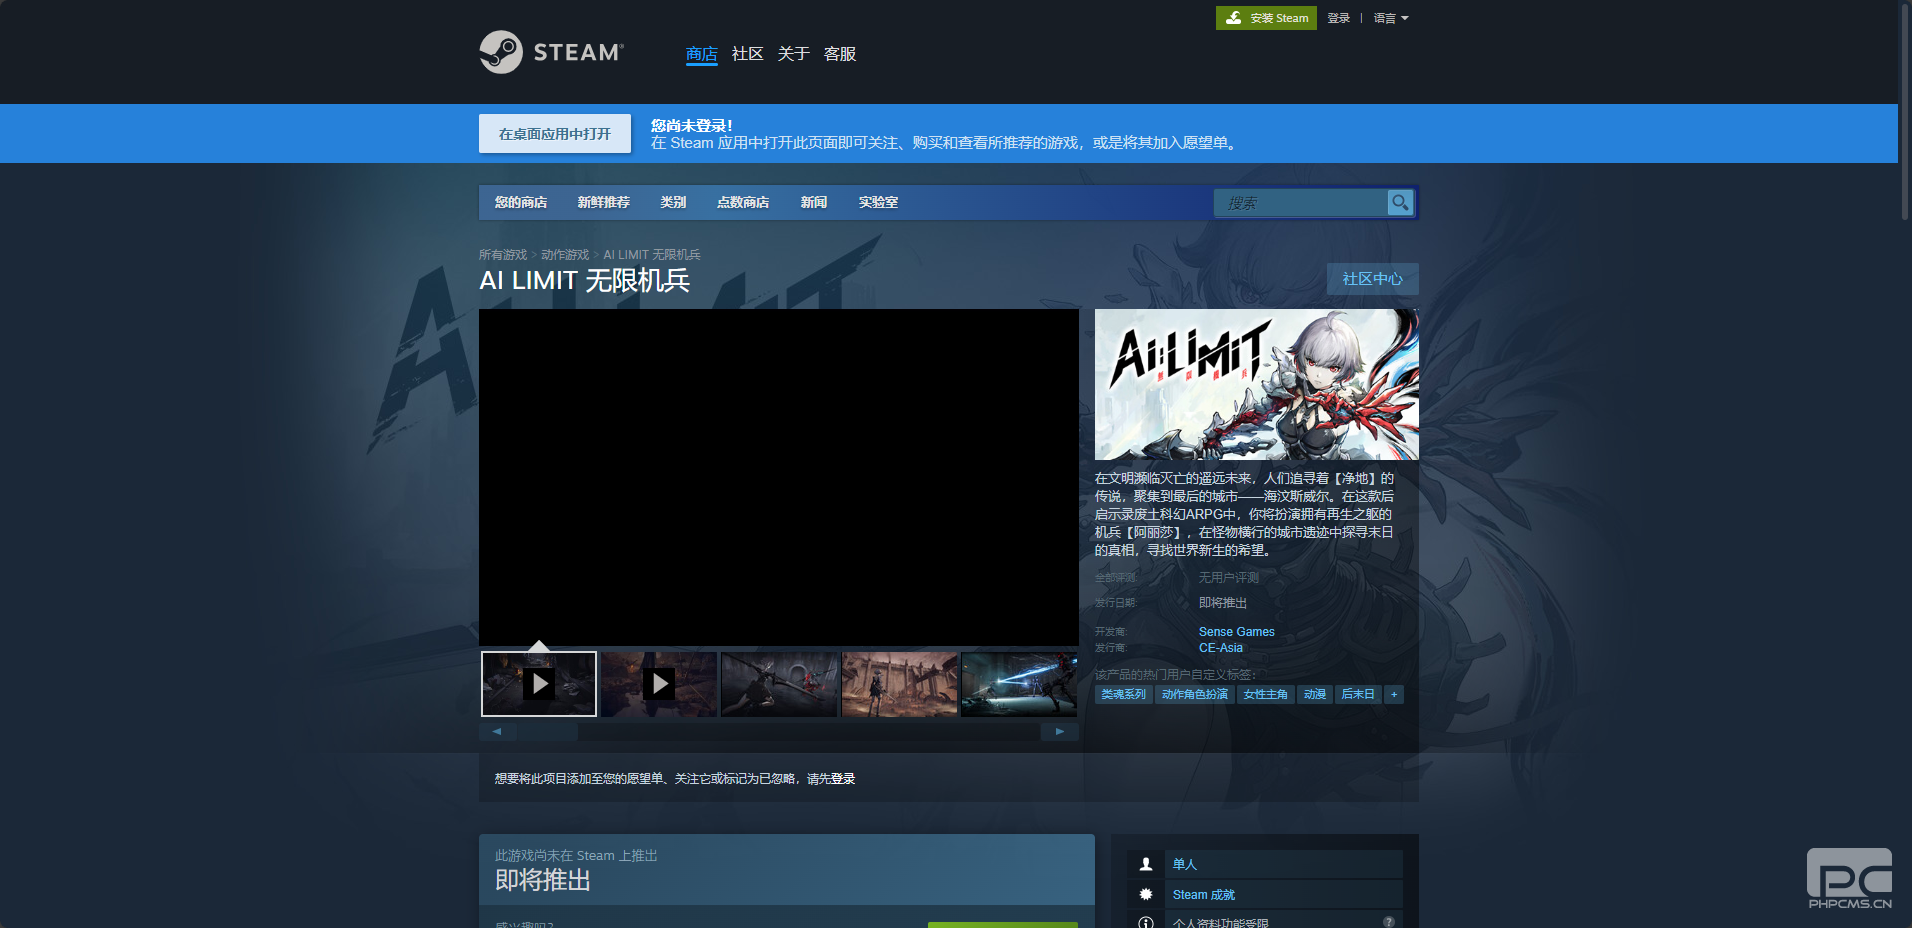This screenshot has height=928, width=1912.
Task: Click the 即将推出 release date value
Action: click(1223, 603)
